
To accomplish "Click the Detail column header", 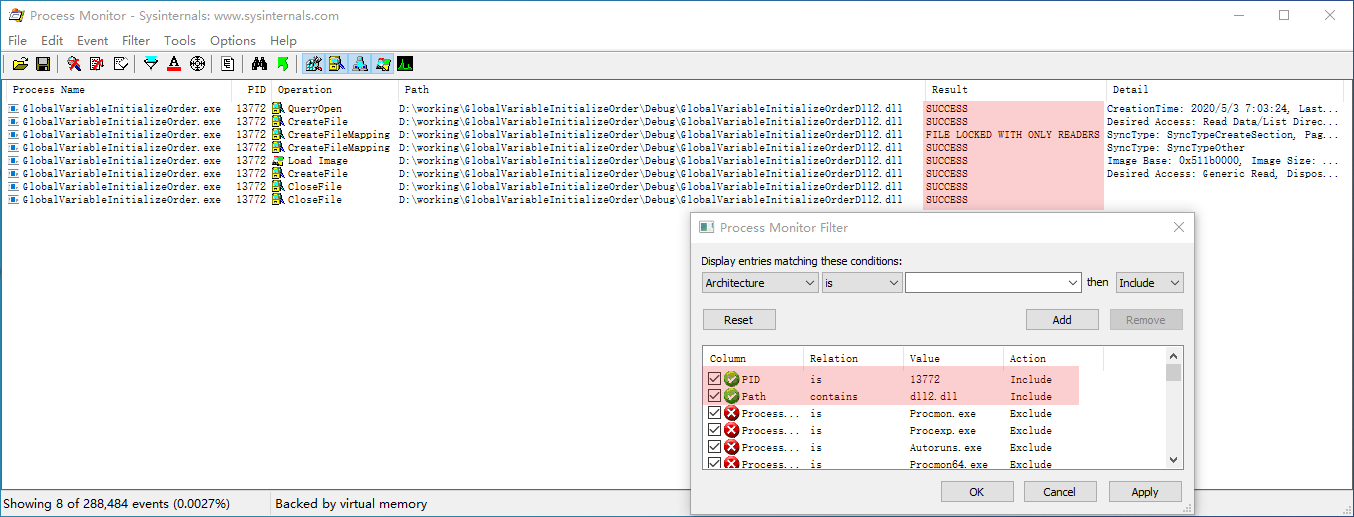I will click(x=1226, y=89).
